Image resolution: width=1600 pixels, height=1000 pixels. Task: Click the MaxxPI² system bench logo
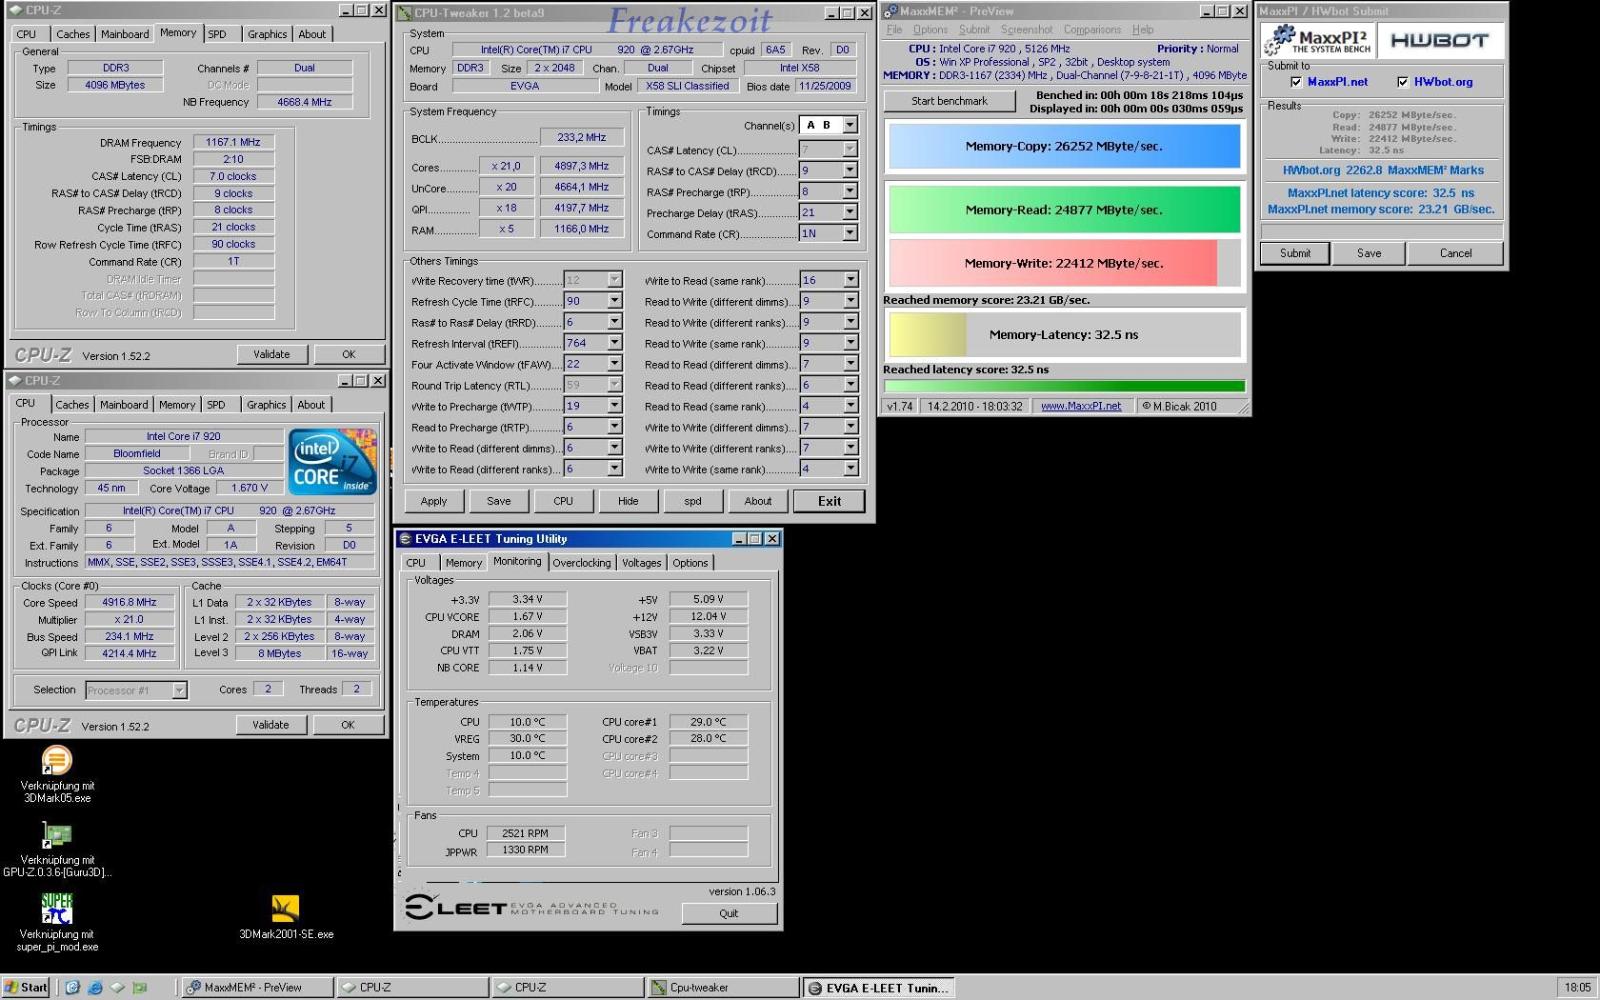(x=1318, y=41)
